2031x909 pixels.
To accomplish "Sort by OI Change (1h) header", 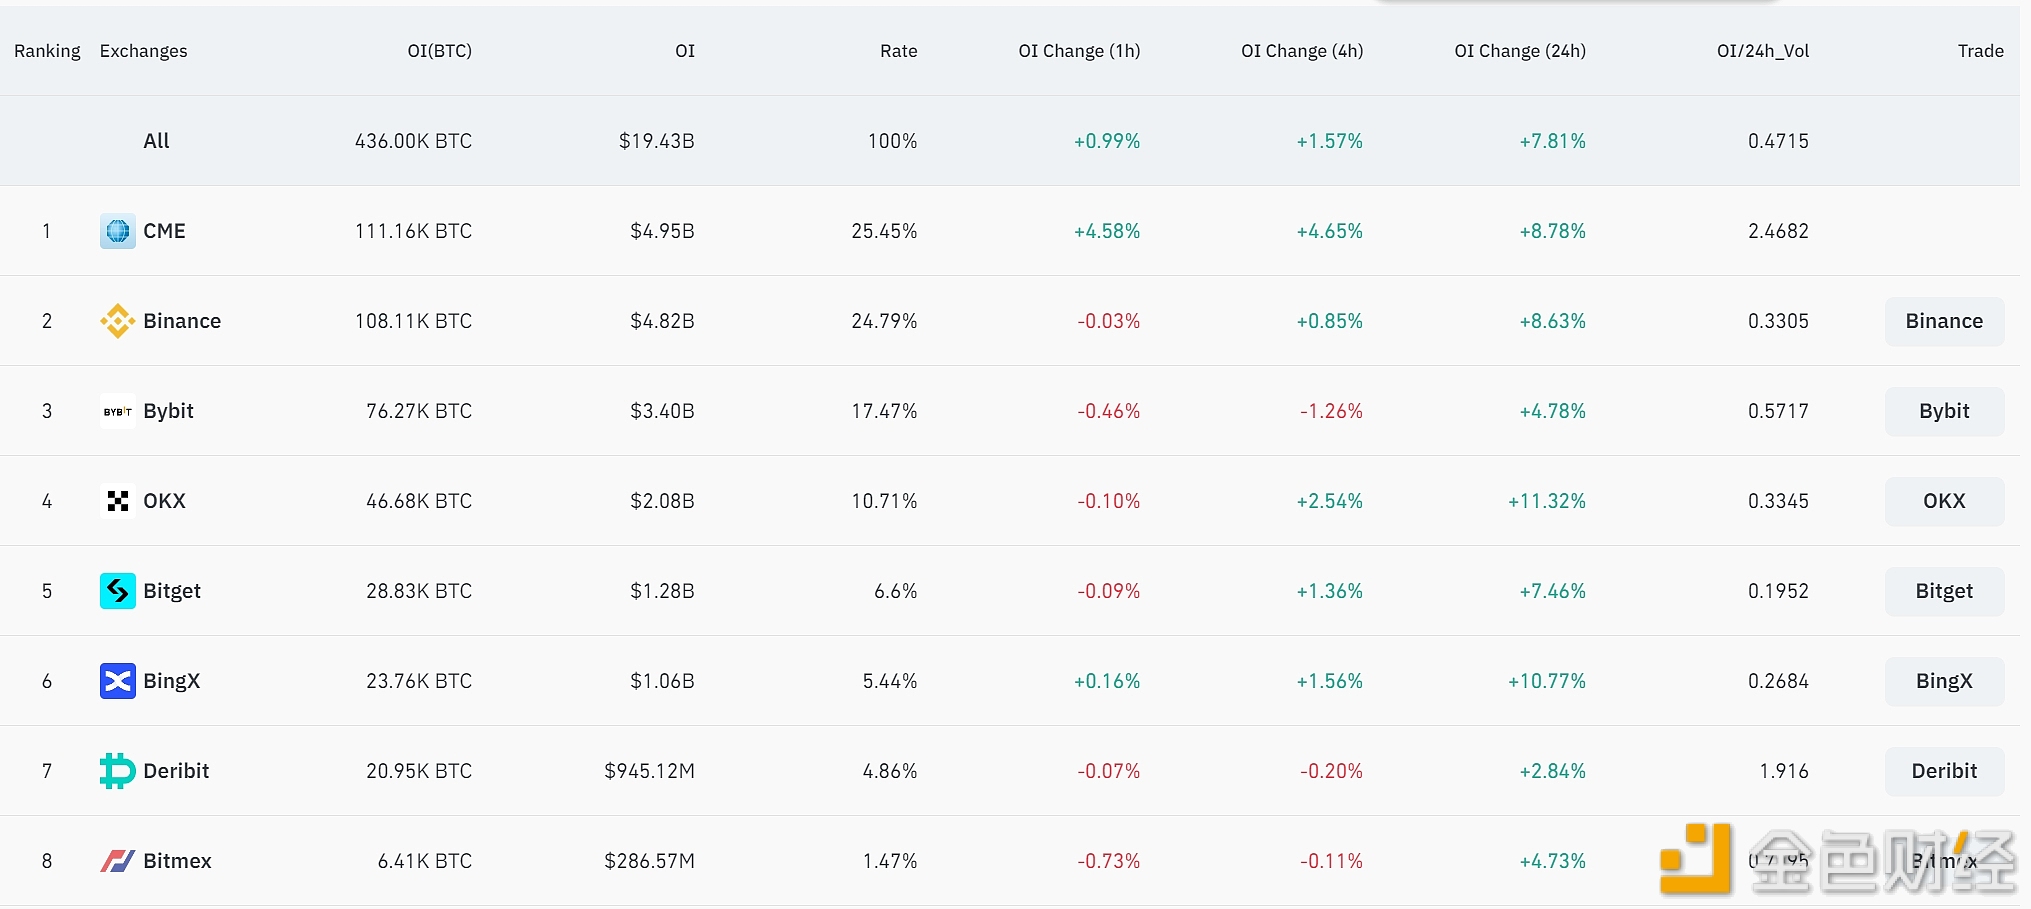I will [1079, 51].
